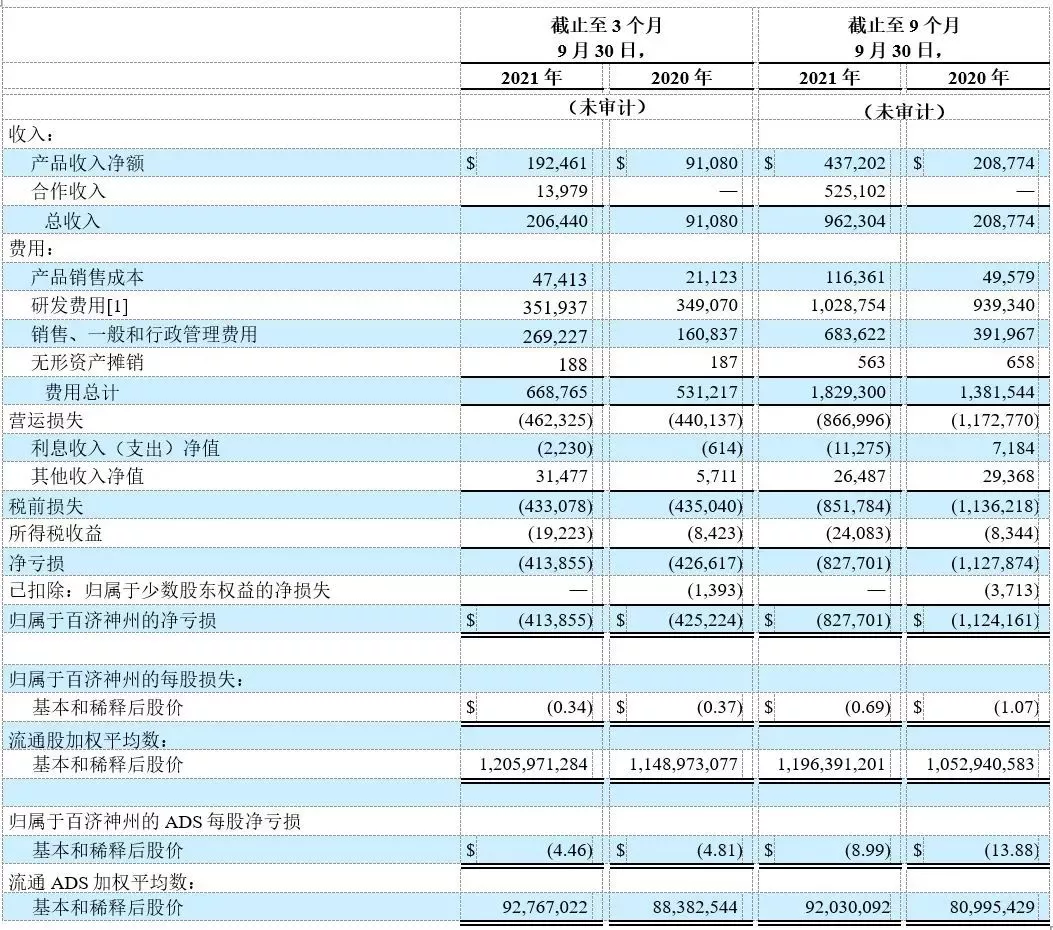
Task: Click the other income value 31,477
Action: pyautogui.click(x=561, y=477)
